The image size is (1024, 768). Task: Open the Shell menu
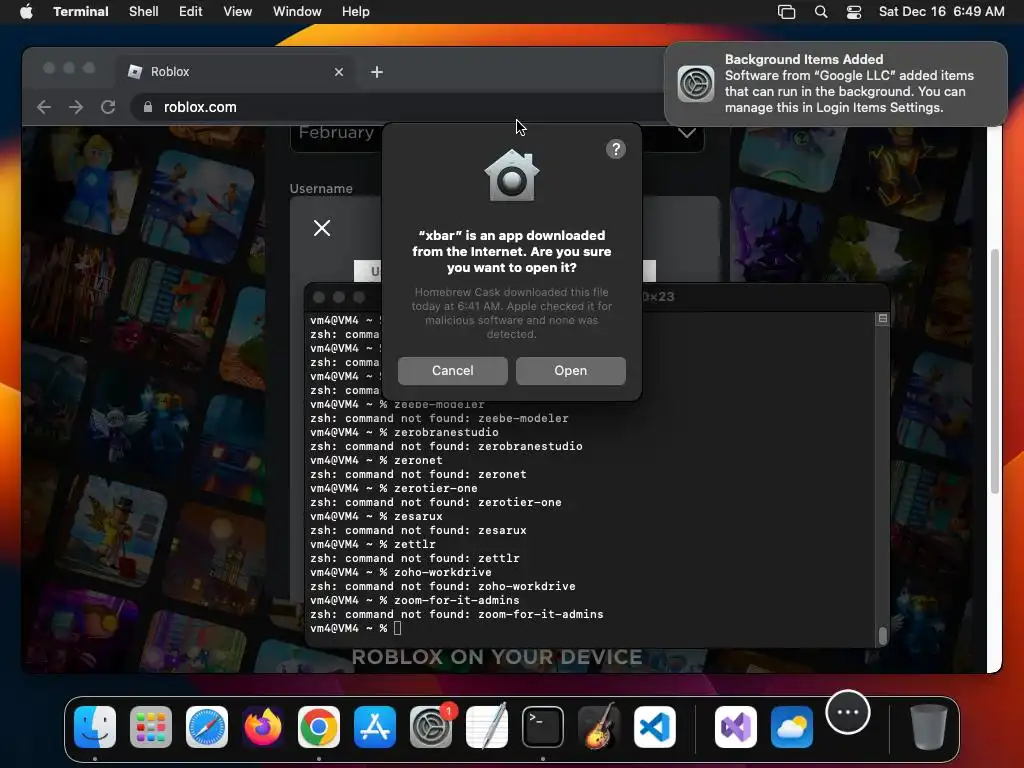[144, 12]
